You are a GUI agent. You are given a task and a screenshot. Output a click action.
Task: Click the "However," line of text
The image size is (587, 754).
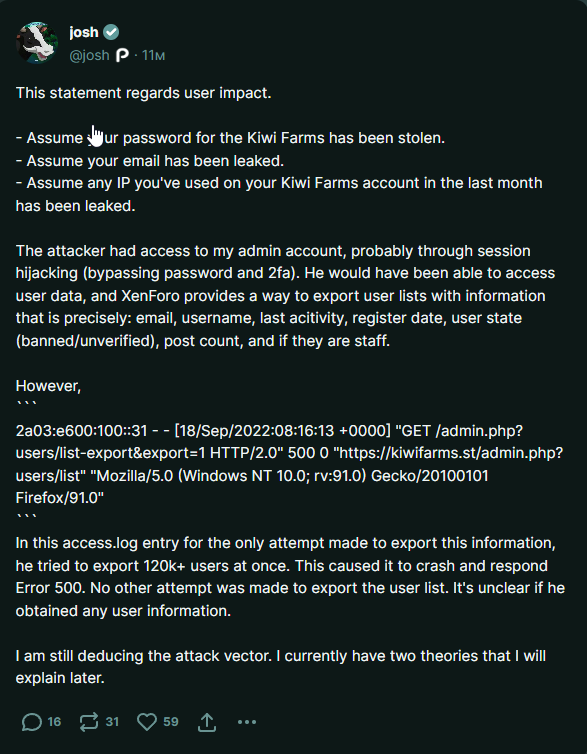(x=49, y=386)
